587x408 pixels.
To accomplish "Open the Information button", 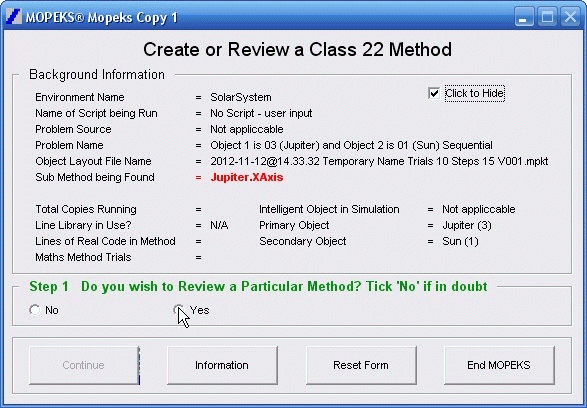I will point(222,365).
